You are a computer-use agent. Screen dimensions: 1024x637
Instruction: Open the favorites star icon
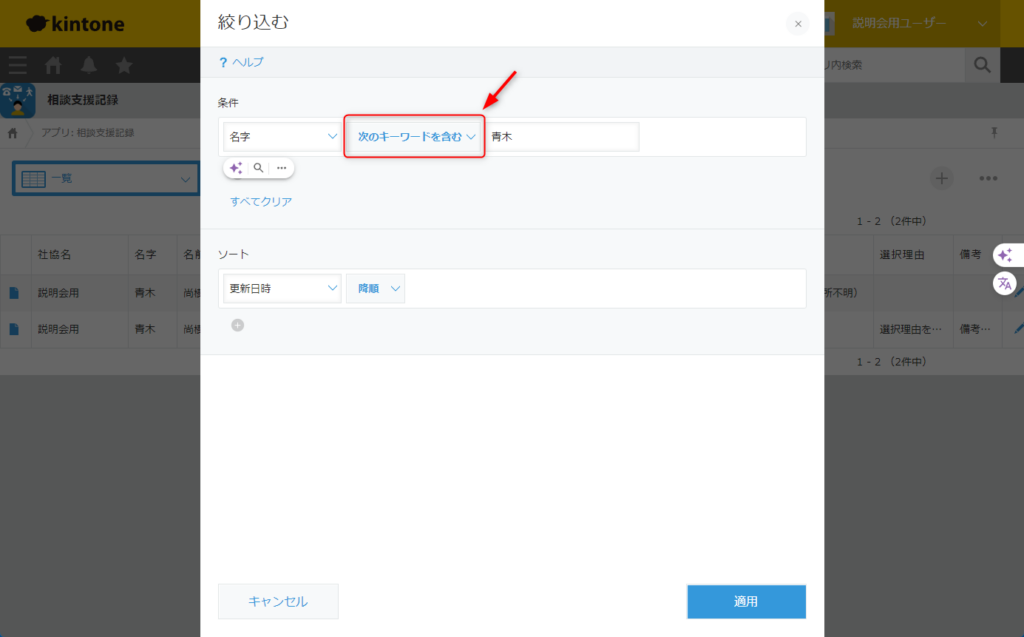124,65
